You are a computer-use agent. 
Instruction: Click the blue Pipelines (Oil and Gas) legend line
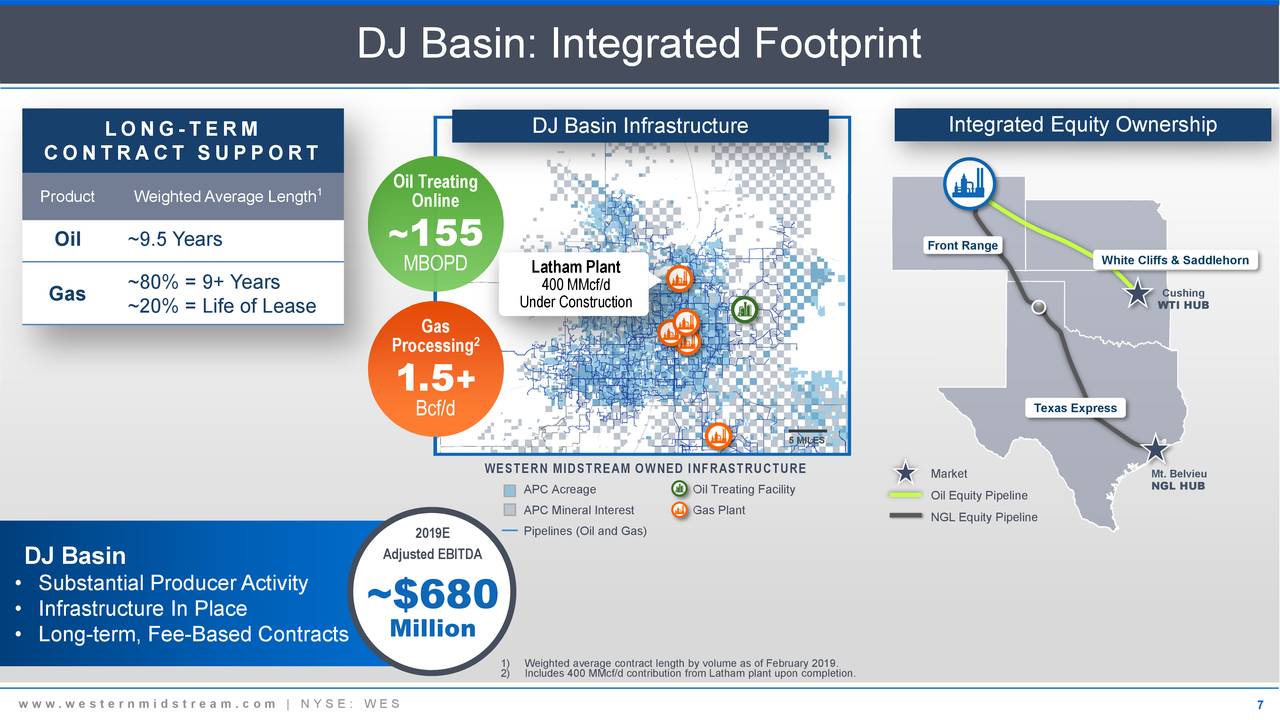[x=510, y=530]
